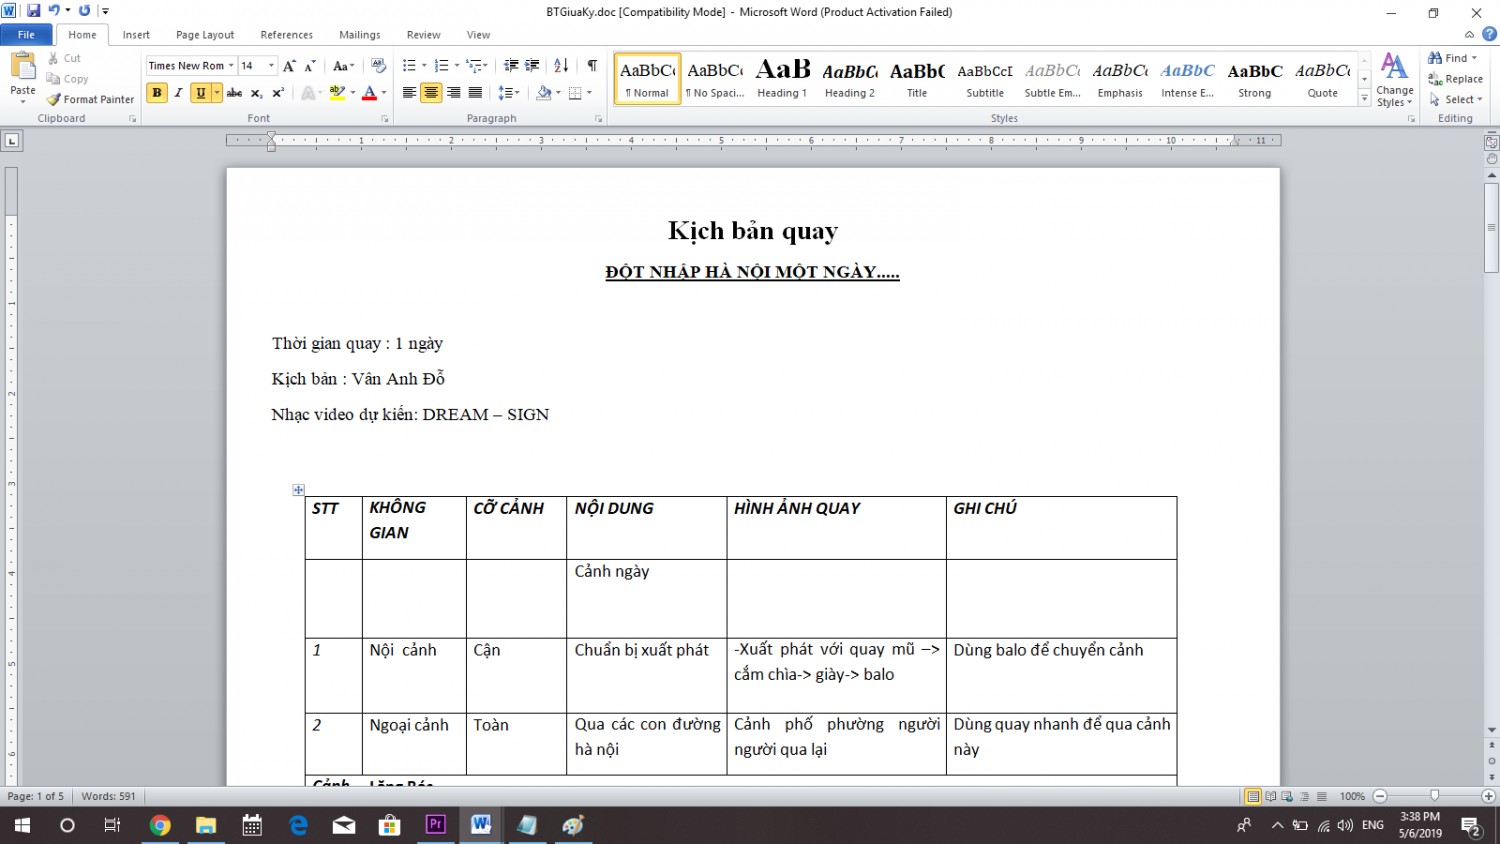This screenshot has height=844, width=1500.
Task: Toggle subscript formatting
Action: click(x=256, y=93)
